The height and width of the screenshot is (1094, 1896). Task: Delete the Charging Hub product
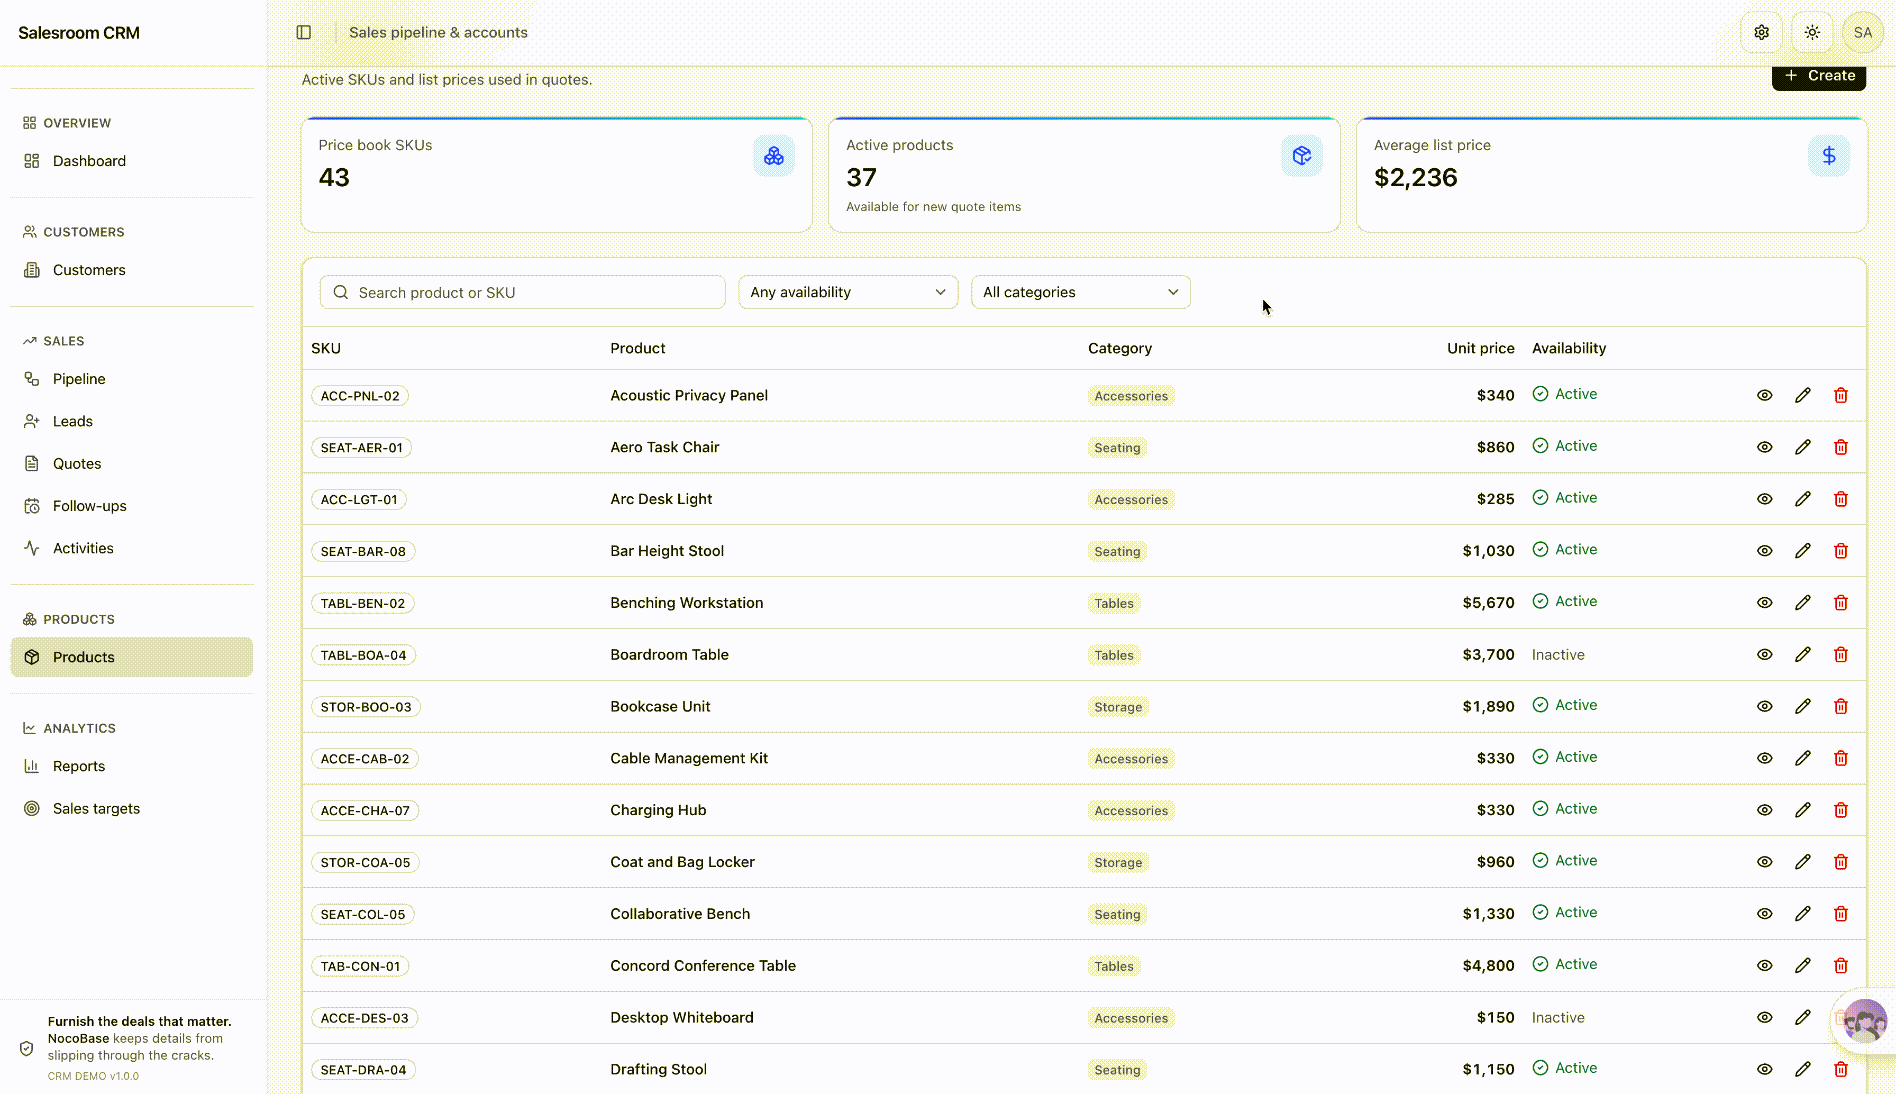[1841, 810]
